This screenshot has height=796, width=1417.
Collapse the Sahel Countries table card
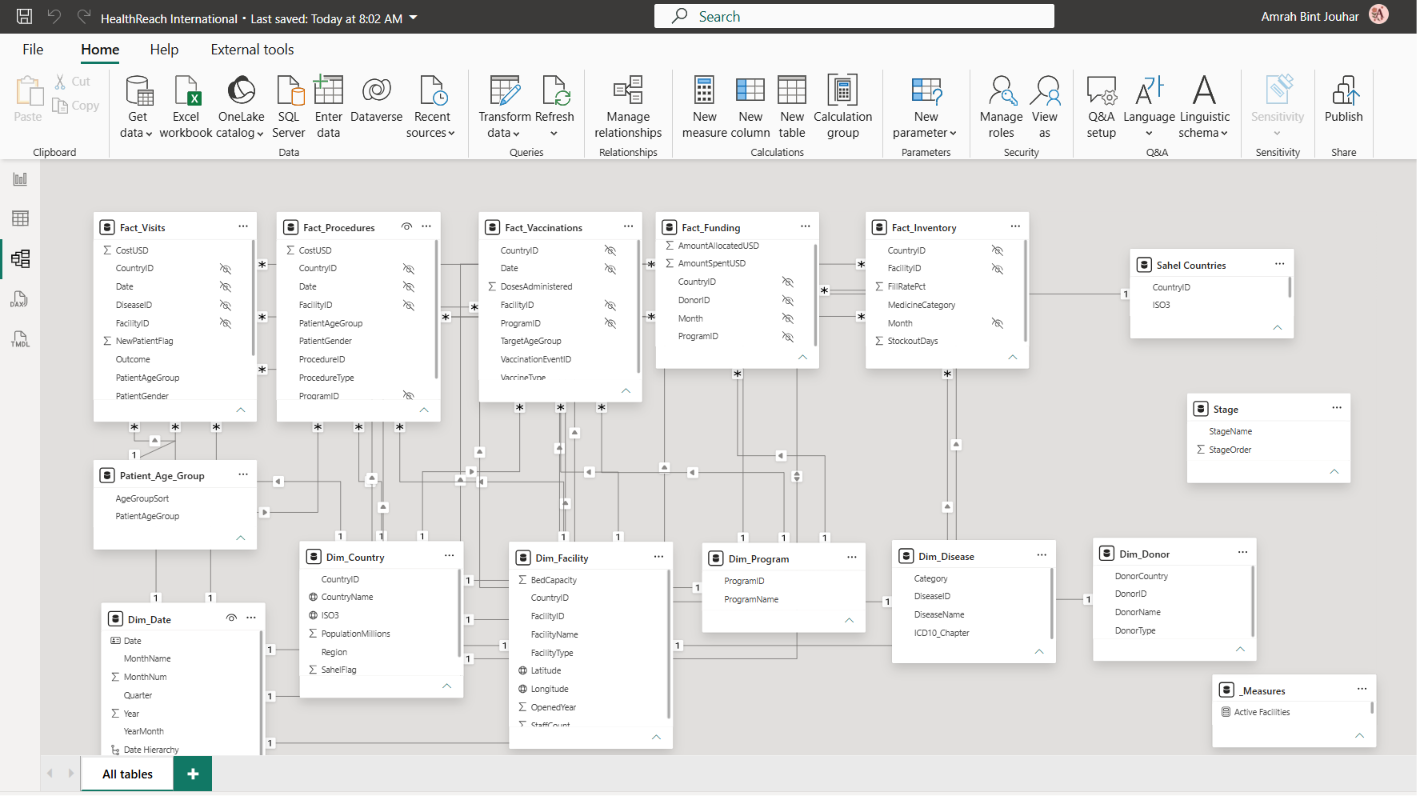pyautogui.click(x=1277, y=327)
